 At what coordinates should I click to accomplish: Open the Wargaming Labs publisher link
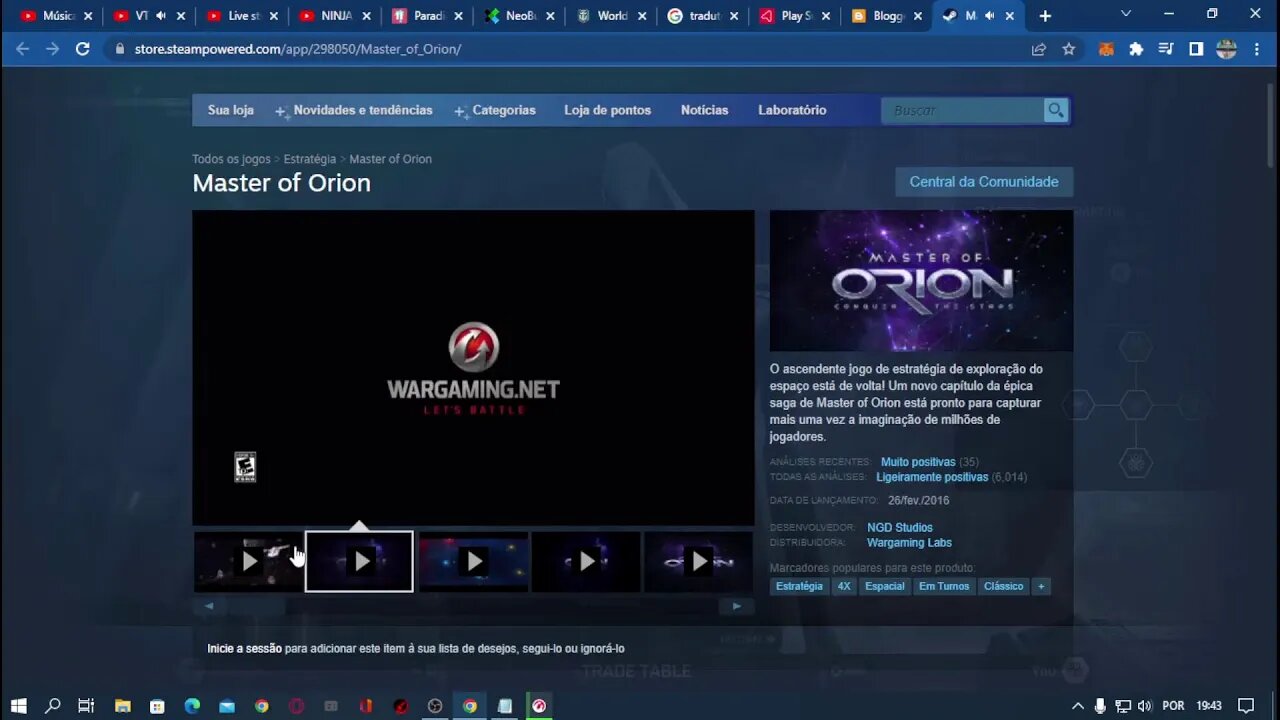[909, 543]
